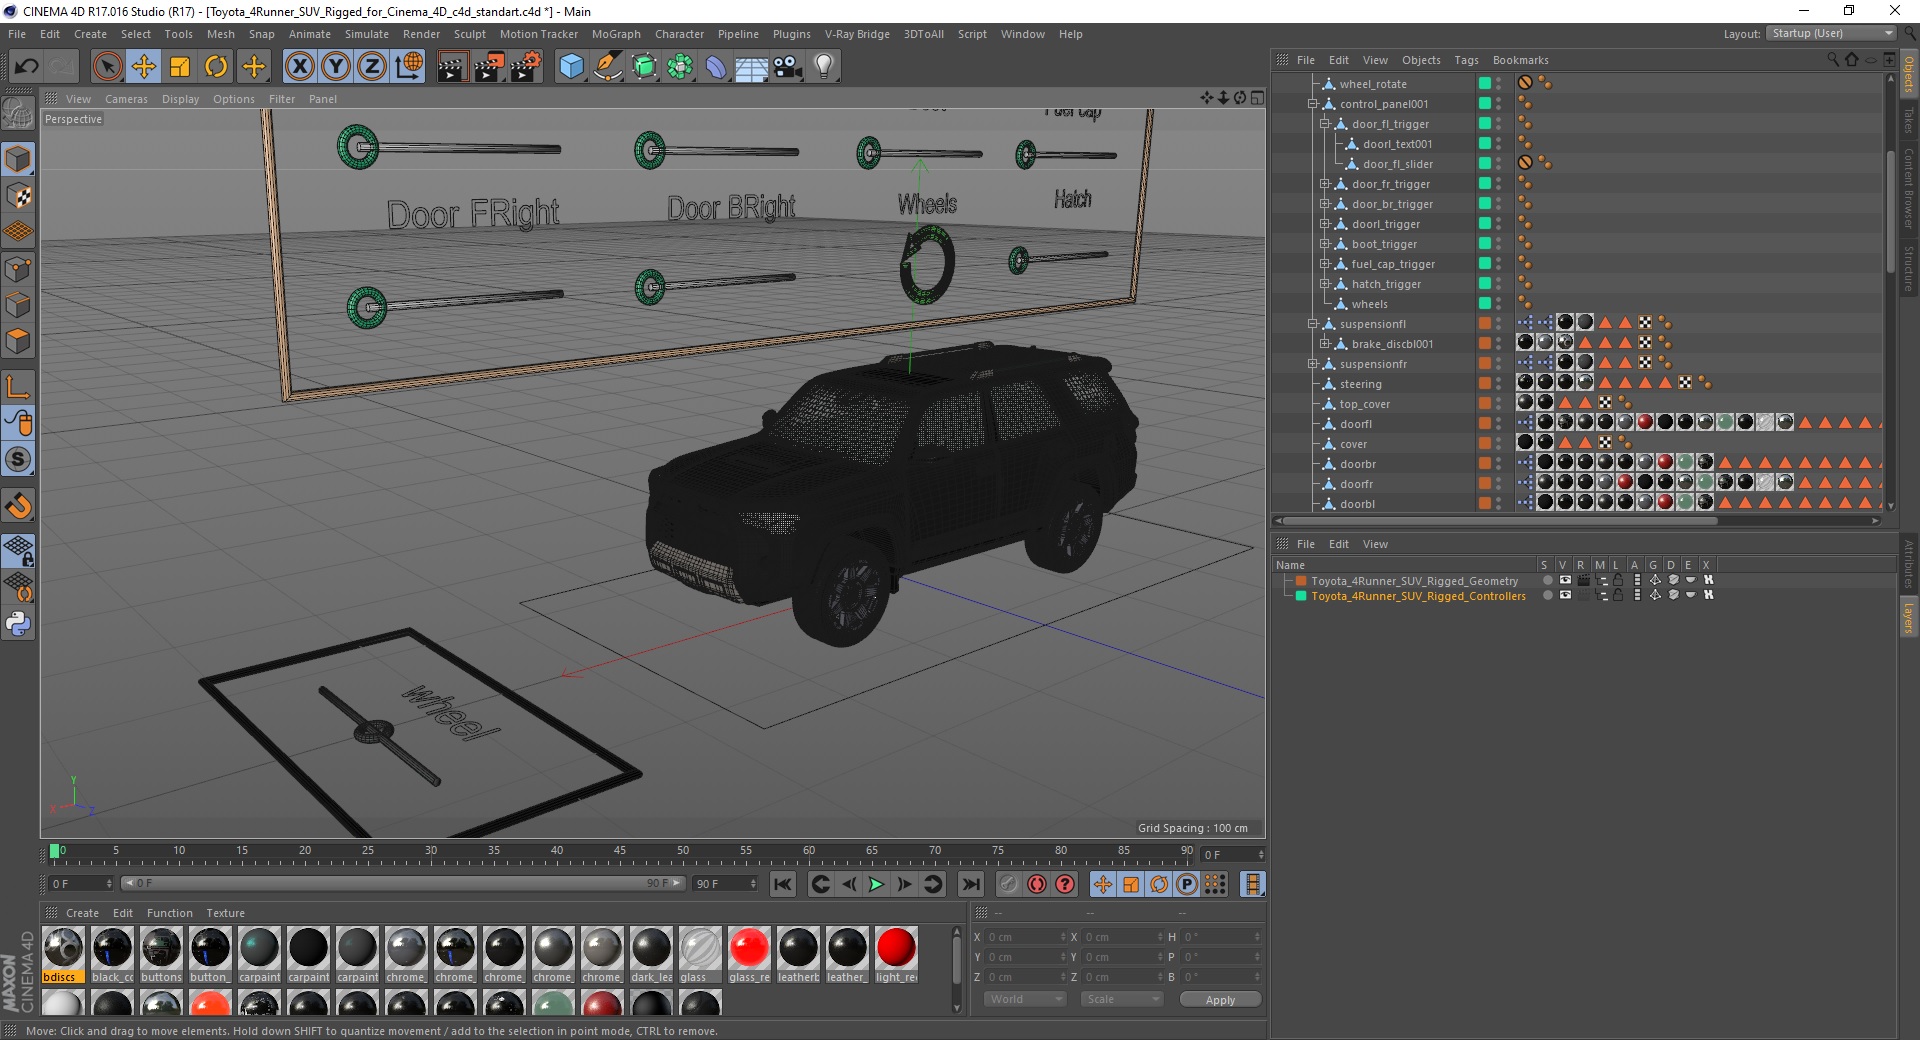Image resolution: width=1920 pixels, height=1040 pixels.
Task: Click the Undo arrow icon
Action: pyautogui.click(x=27, y=67)
